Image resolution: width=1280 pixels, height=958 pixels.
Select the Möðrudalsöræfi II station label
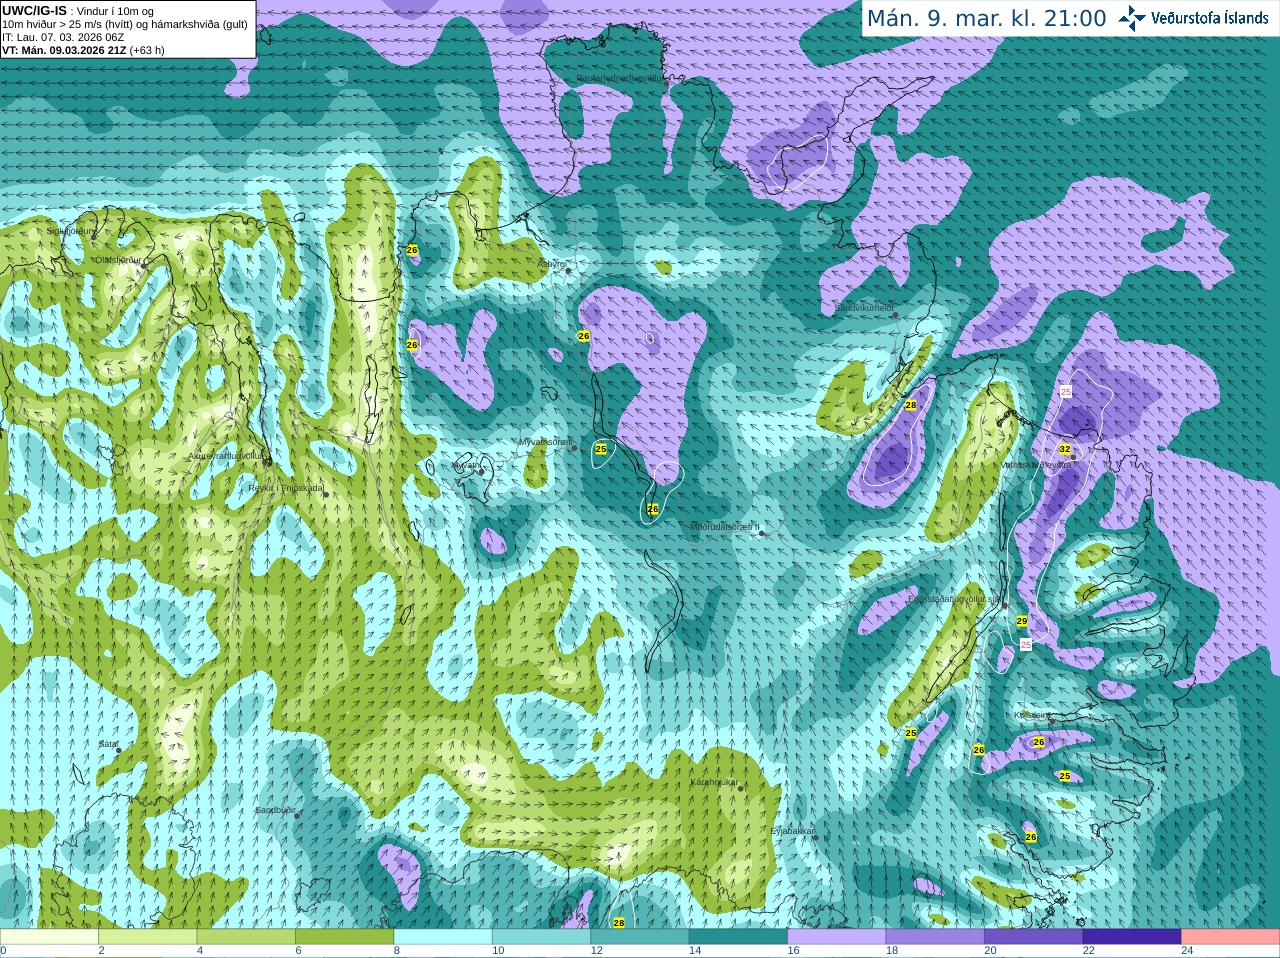tap(725, 526)
